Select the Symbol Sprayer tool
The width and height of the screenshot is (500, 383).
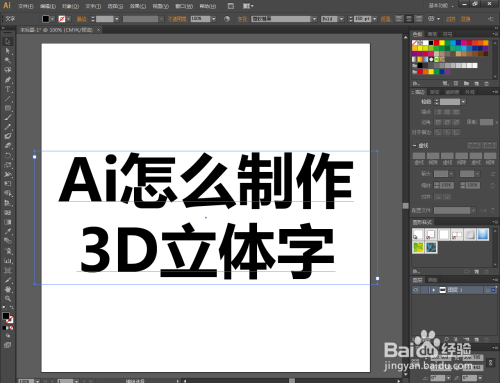[x=8, y=251]
